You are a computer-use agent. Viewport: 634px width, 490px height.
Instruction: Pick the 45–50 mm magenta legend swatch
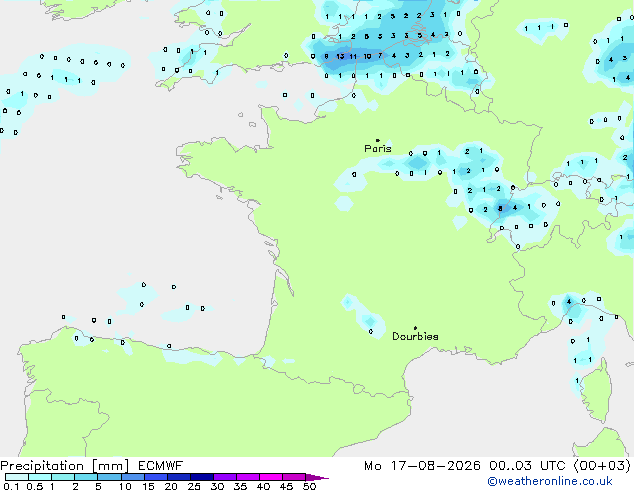[x=294, y=477]
